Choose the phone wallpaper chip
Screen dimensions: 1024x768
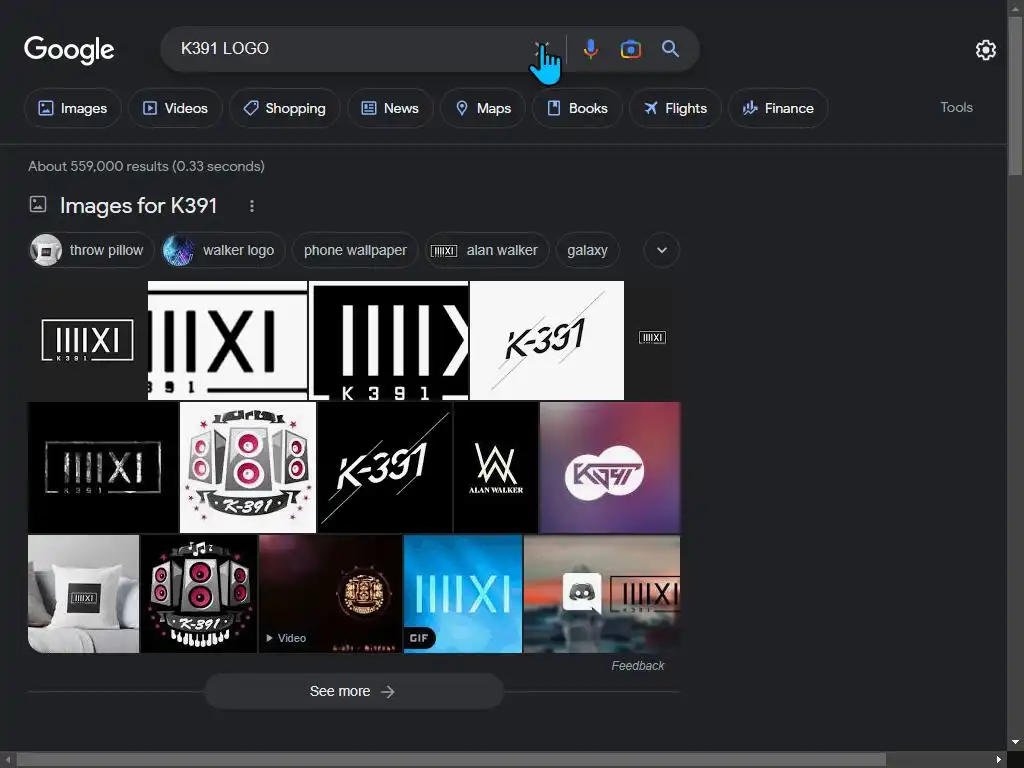pos(355,250)
